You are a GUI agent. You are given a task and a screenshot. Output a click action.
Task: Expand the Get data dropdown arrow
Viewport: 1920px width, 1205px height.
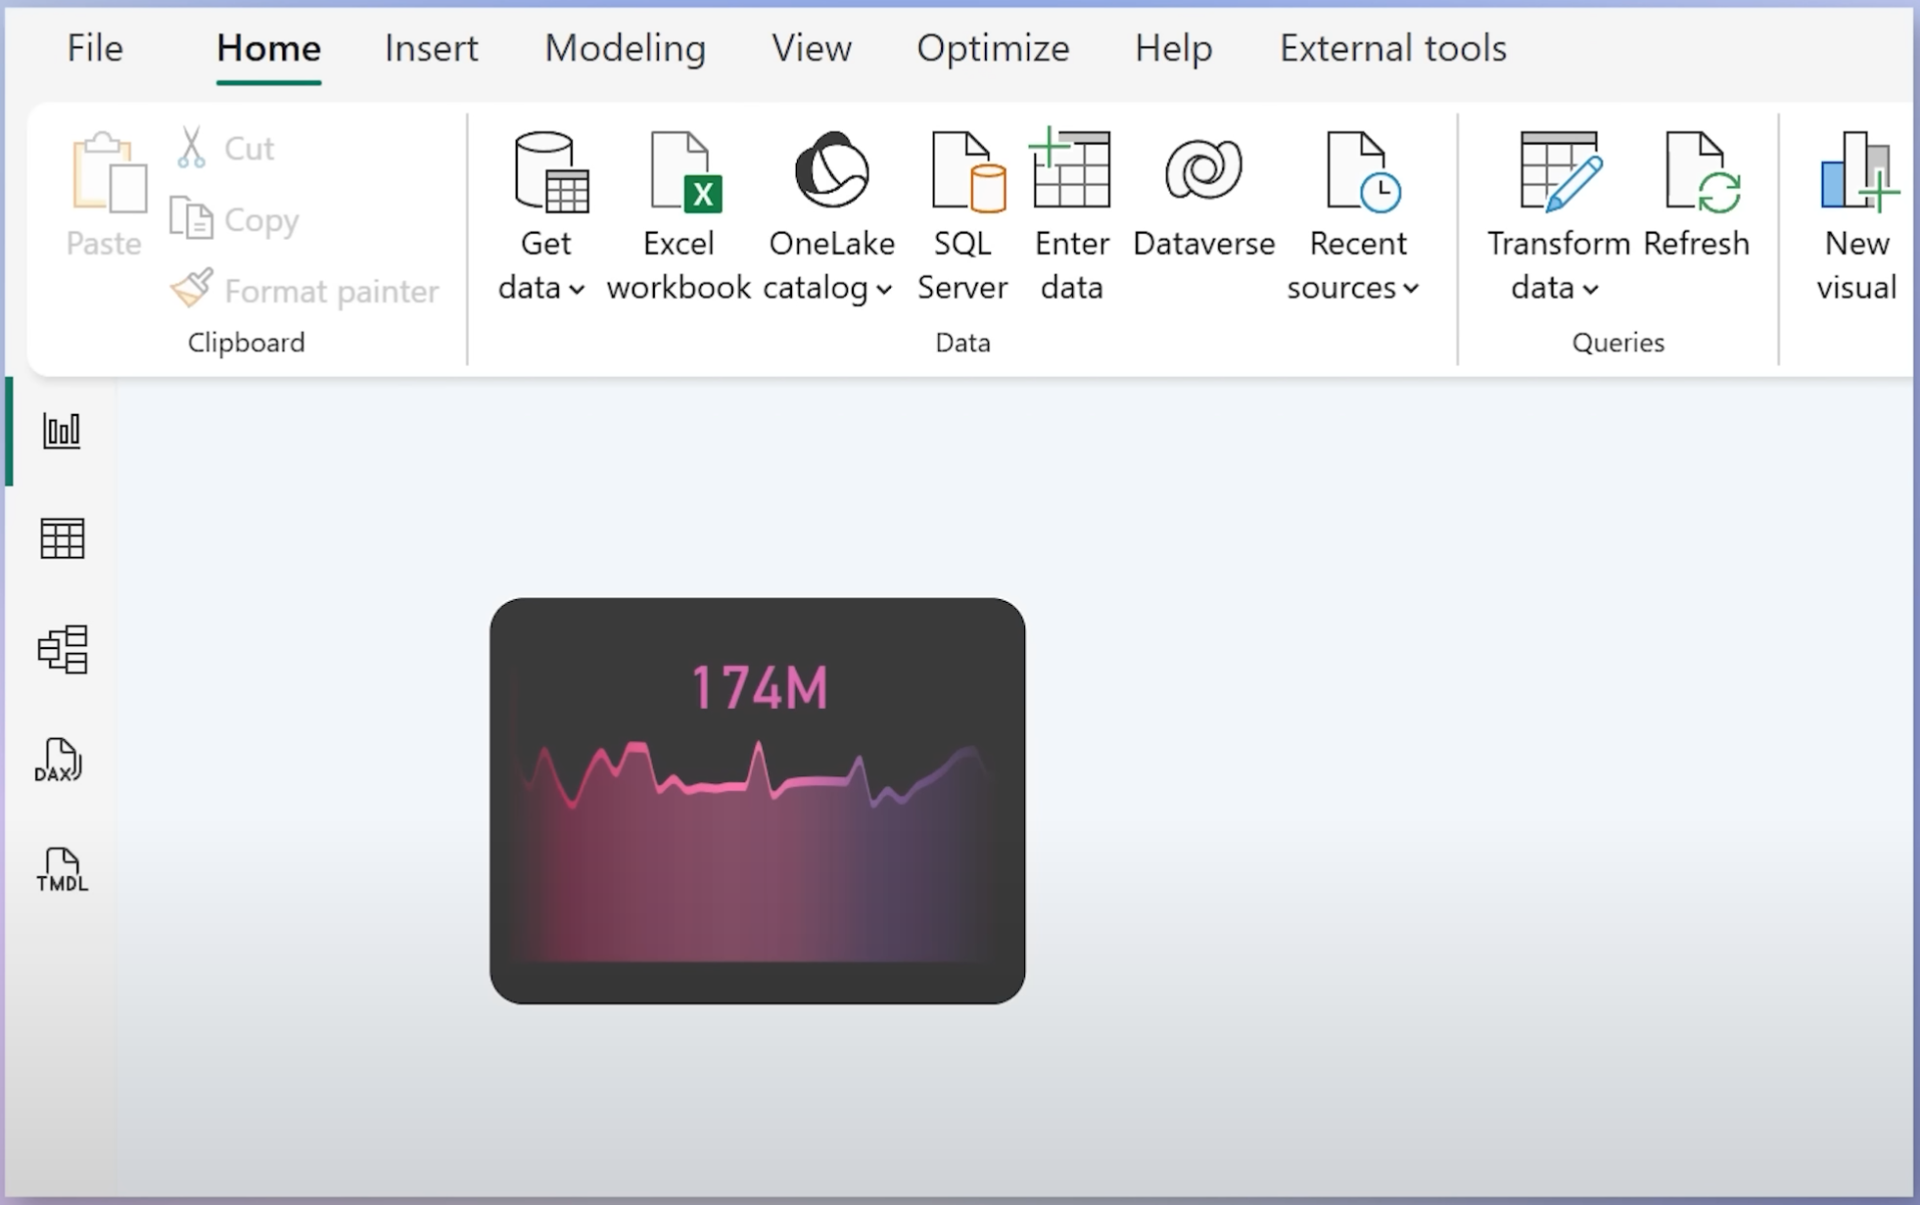tap(576, 290)
